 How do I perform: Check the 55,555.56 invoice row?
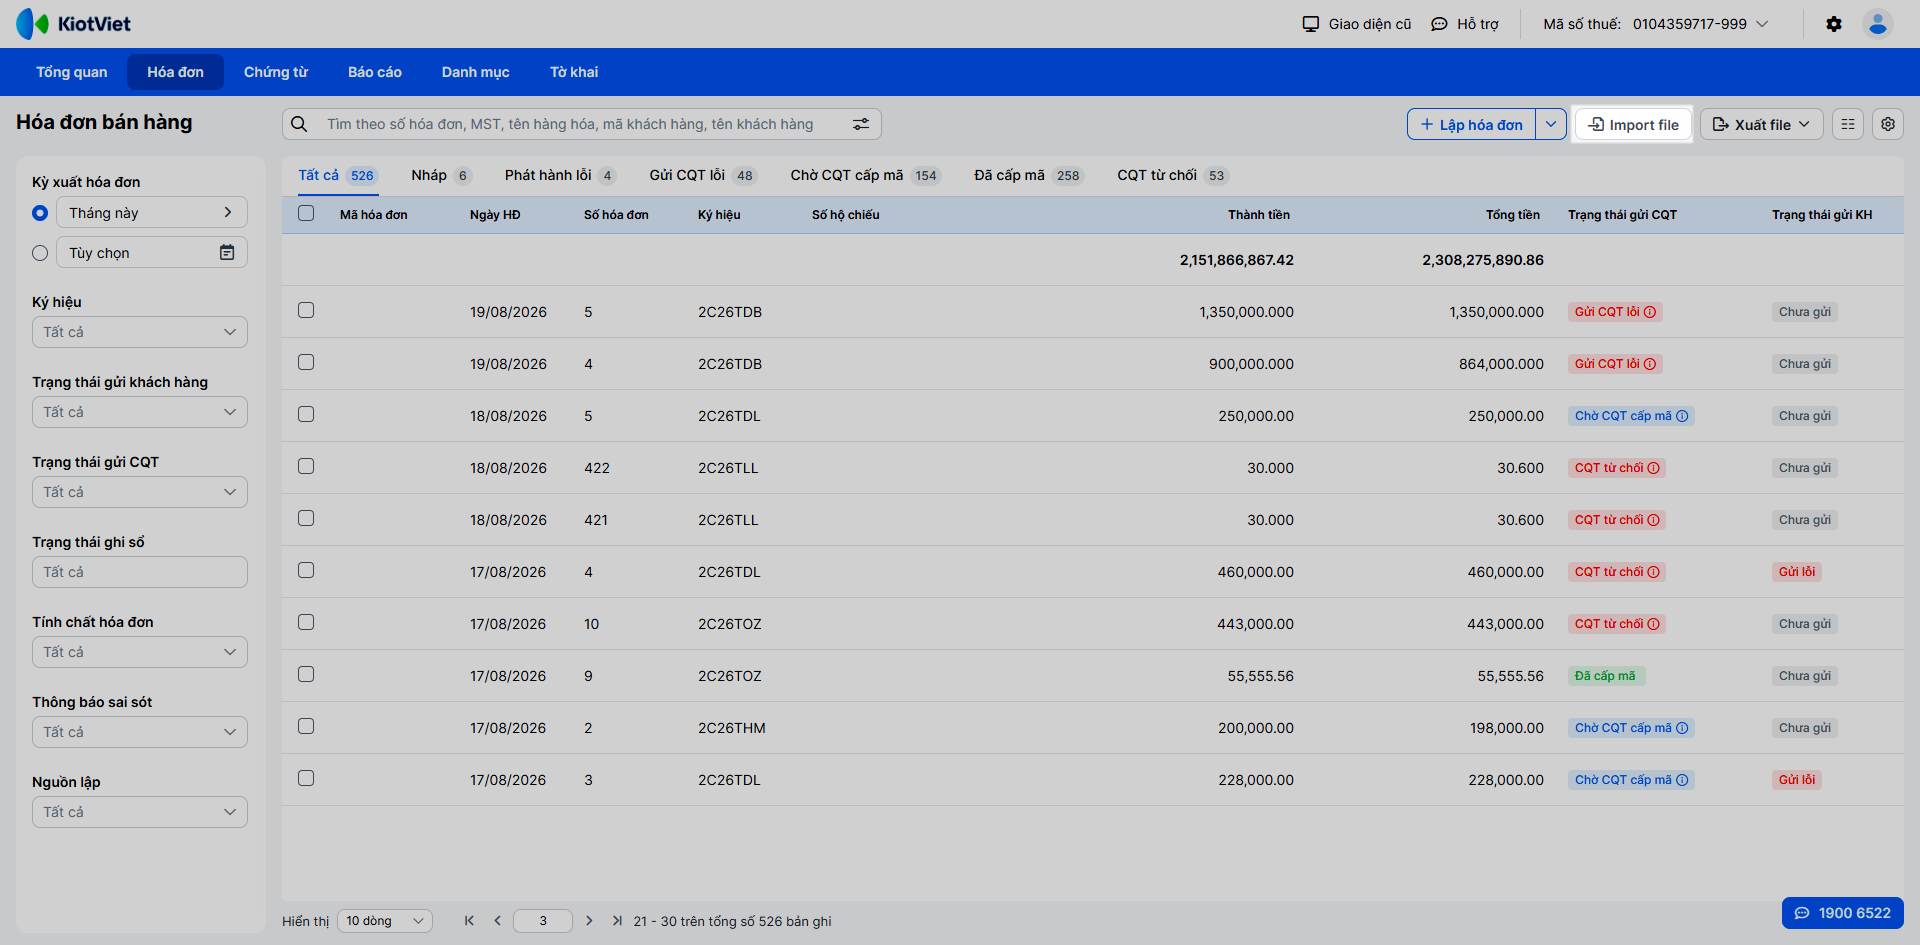coord(306,674)
